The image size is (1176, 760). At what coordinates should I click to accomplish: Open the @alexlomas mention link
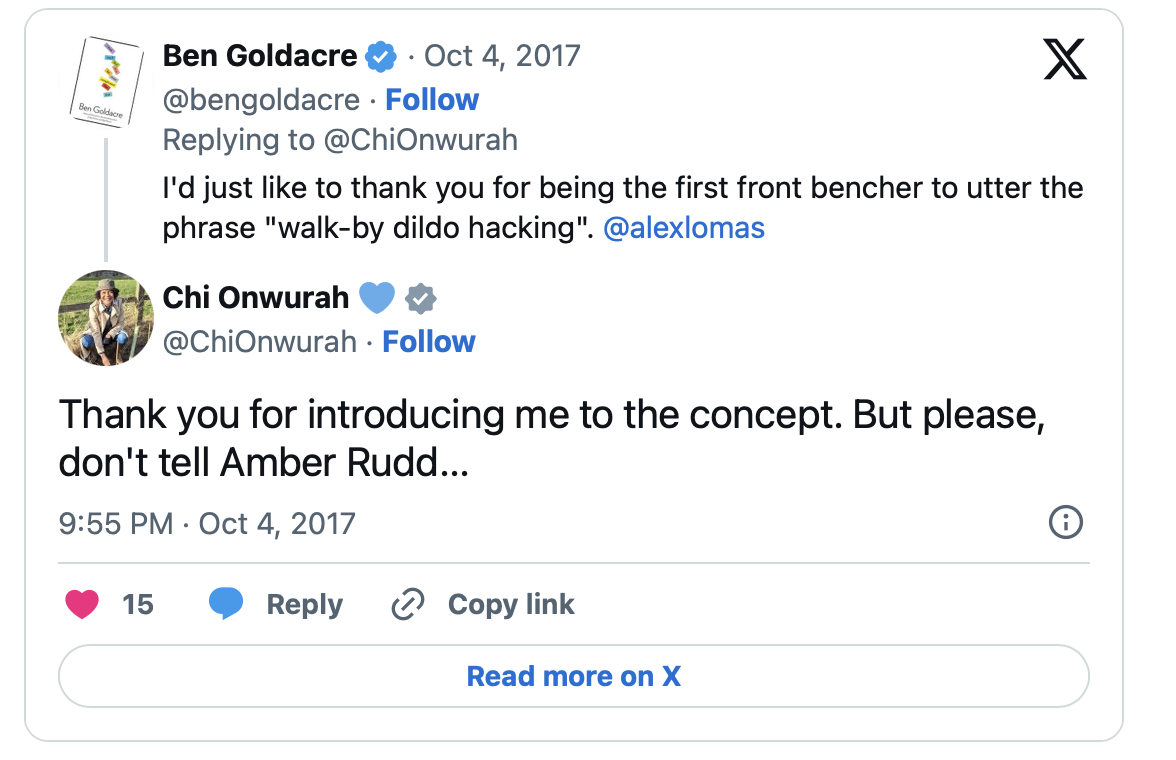[685, 228]
